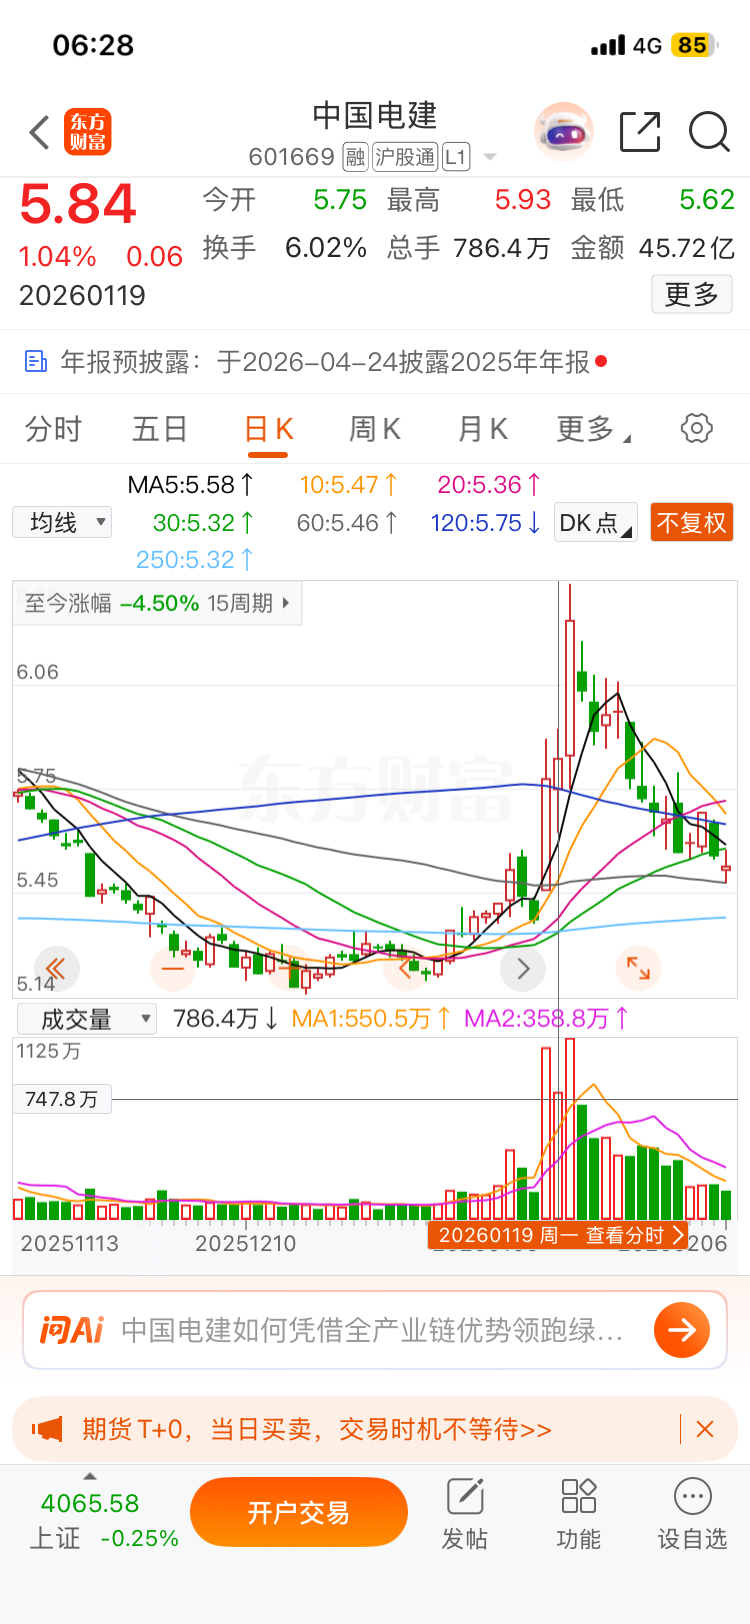Tap the right chevron chart button

point(523,968)
